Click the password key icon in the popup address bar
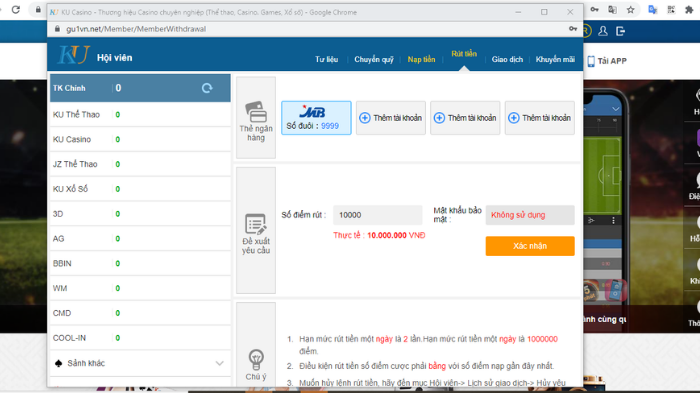Image resolution: width=700 pixels, height=393 pixels. pyautogui.click(x=573, y=29)
